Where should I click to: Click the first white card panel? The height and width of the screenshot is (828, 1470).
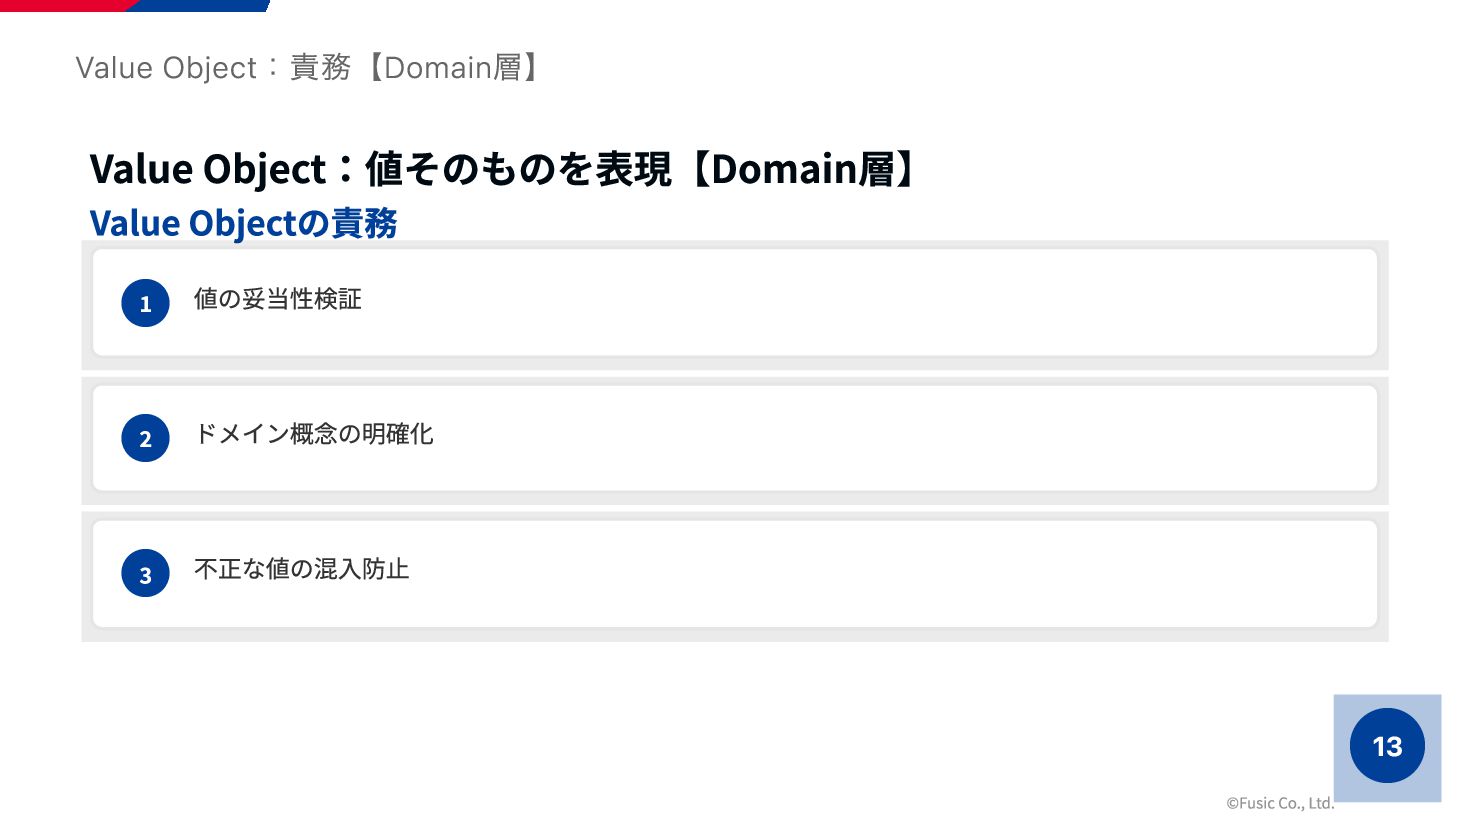click(x=735, y=303)
